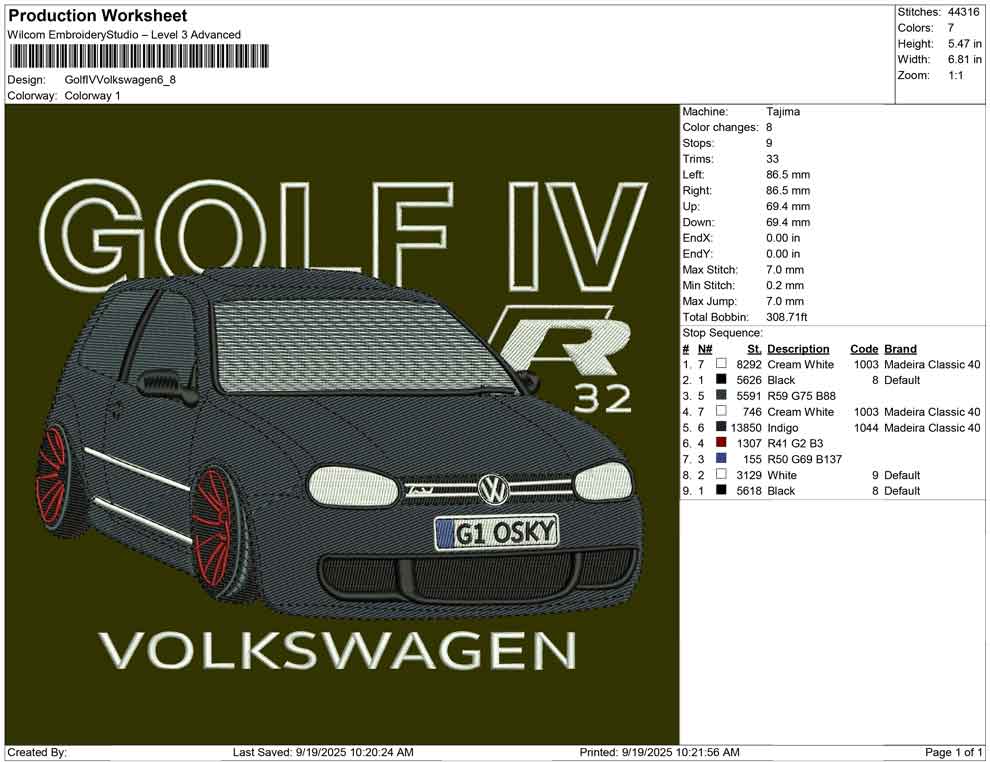Click the car's windshield in the preview
Image resolution: width=990 pixels, height=762 pixels.
point(350,345)
